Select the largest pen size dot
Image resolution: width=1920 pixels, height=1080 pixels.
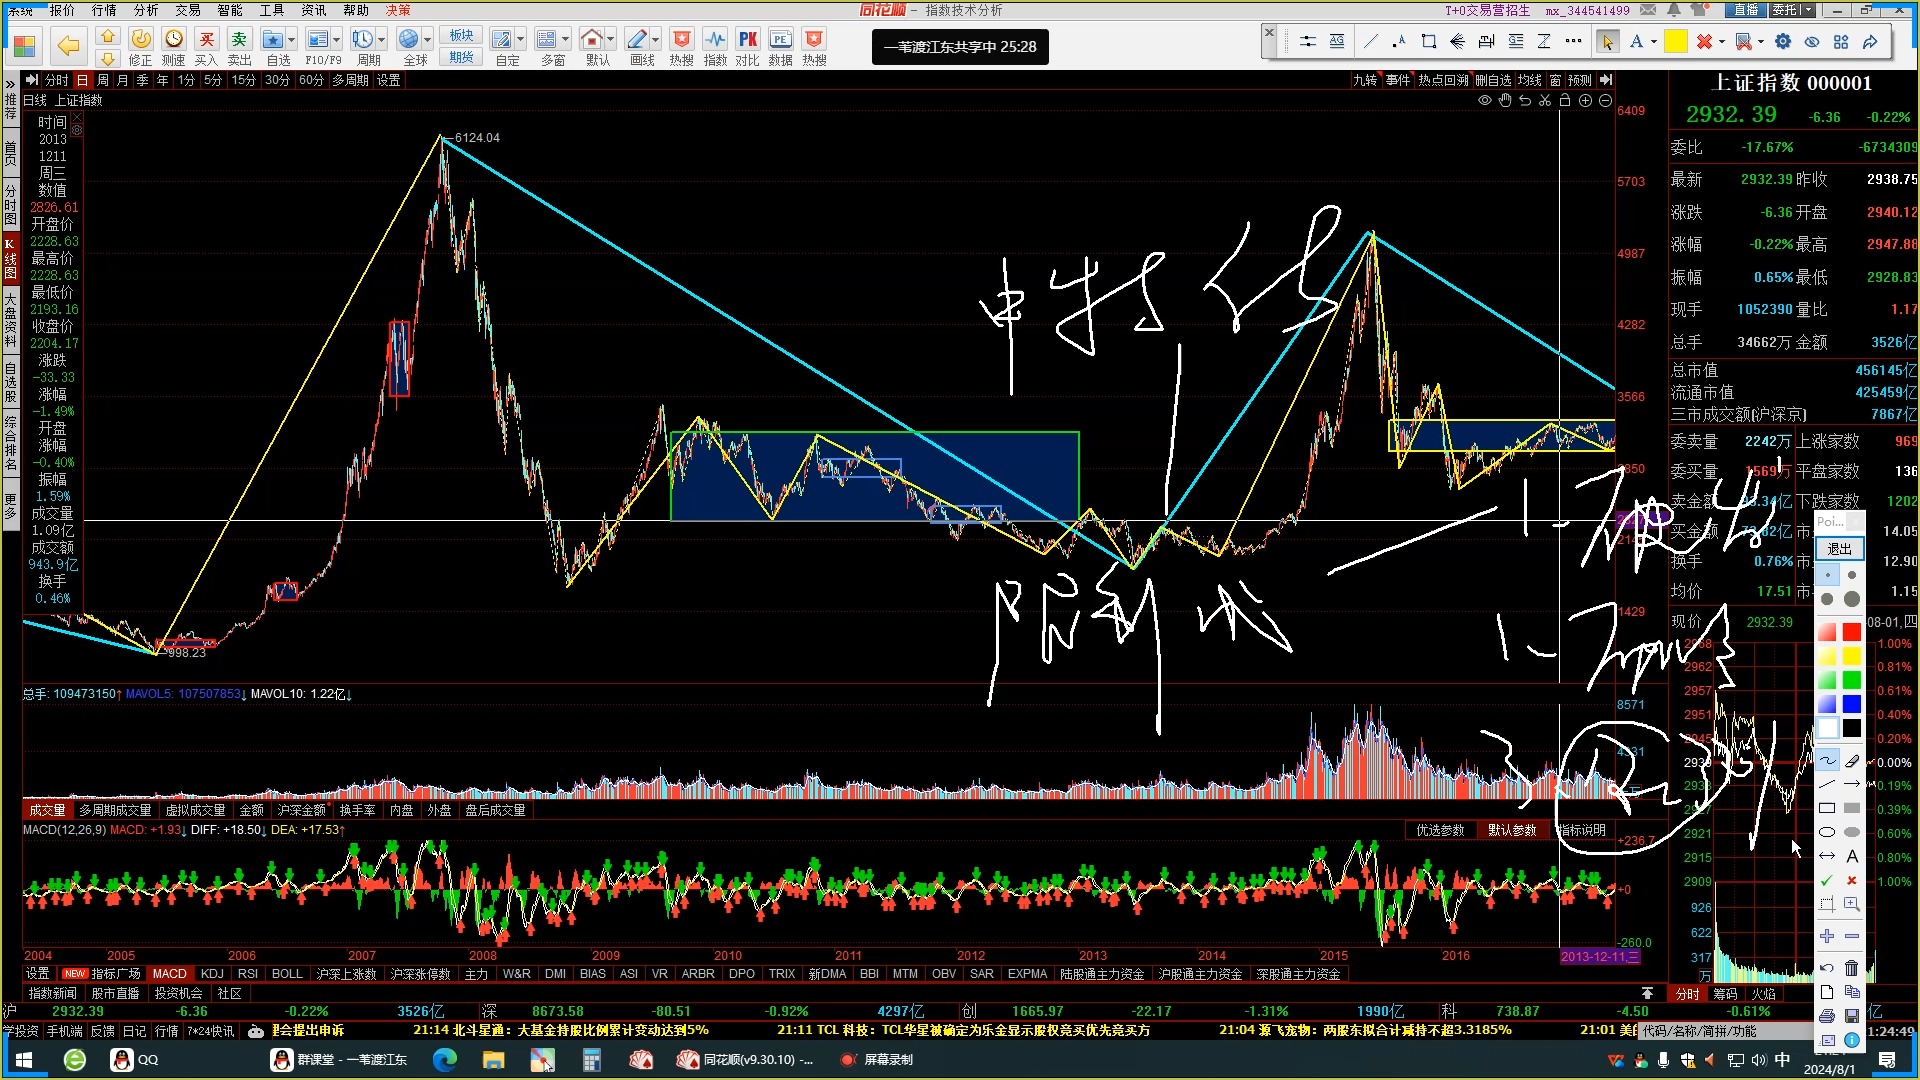(1852, 599)
